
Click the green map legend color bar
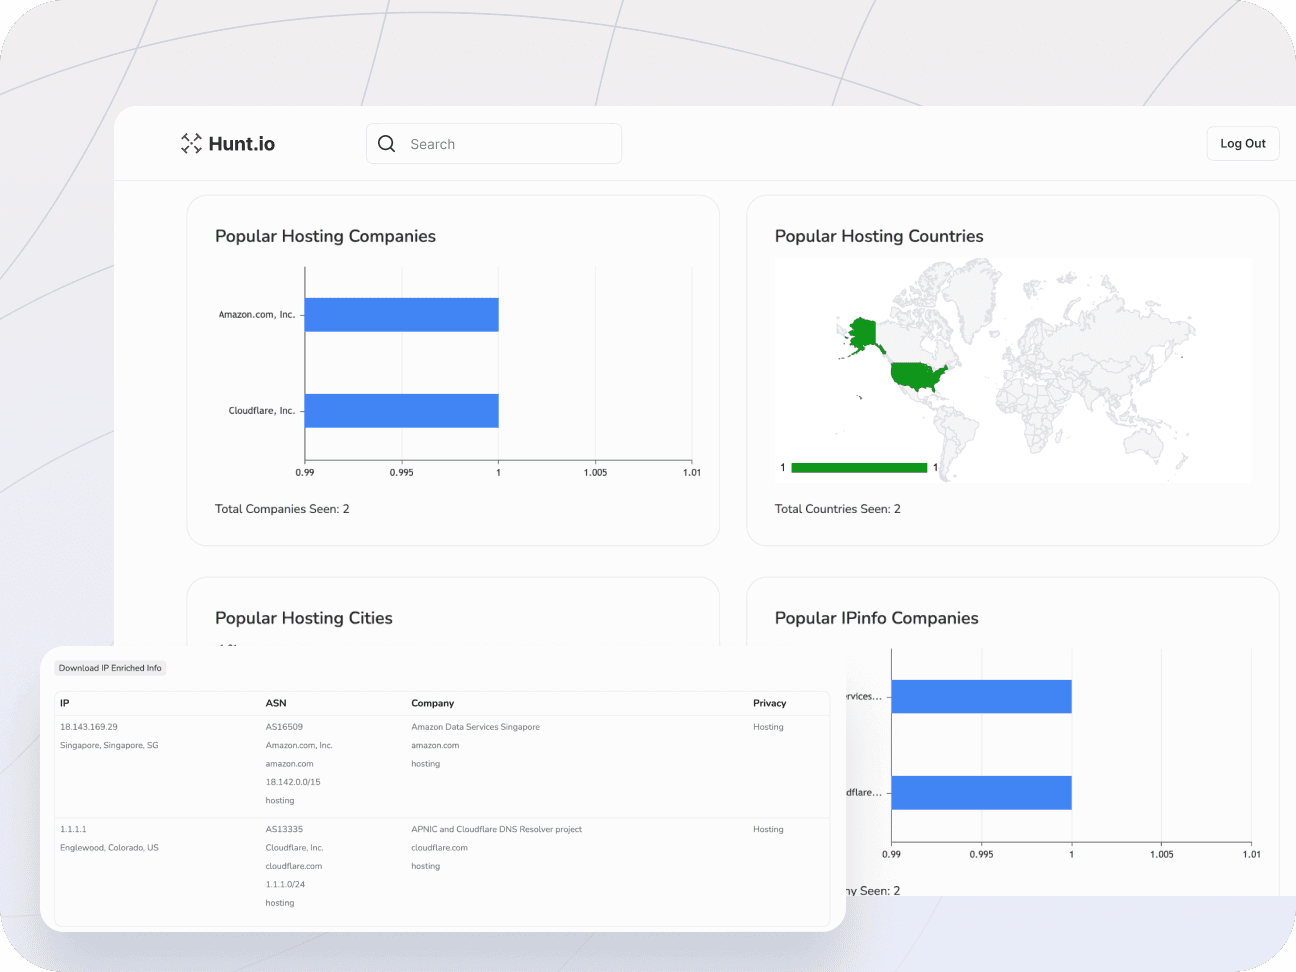point(859,468)
